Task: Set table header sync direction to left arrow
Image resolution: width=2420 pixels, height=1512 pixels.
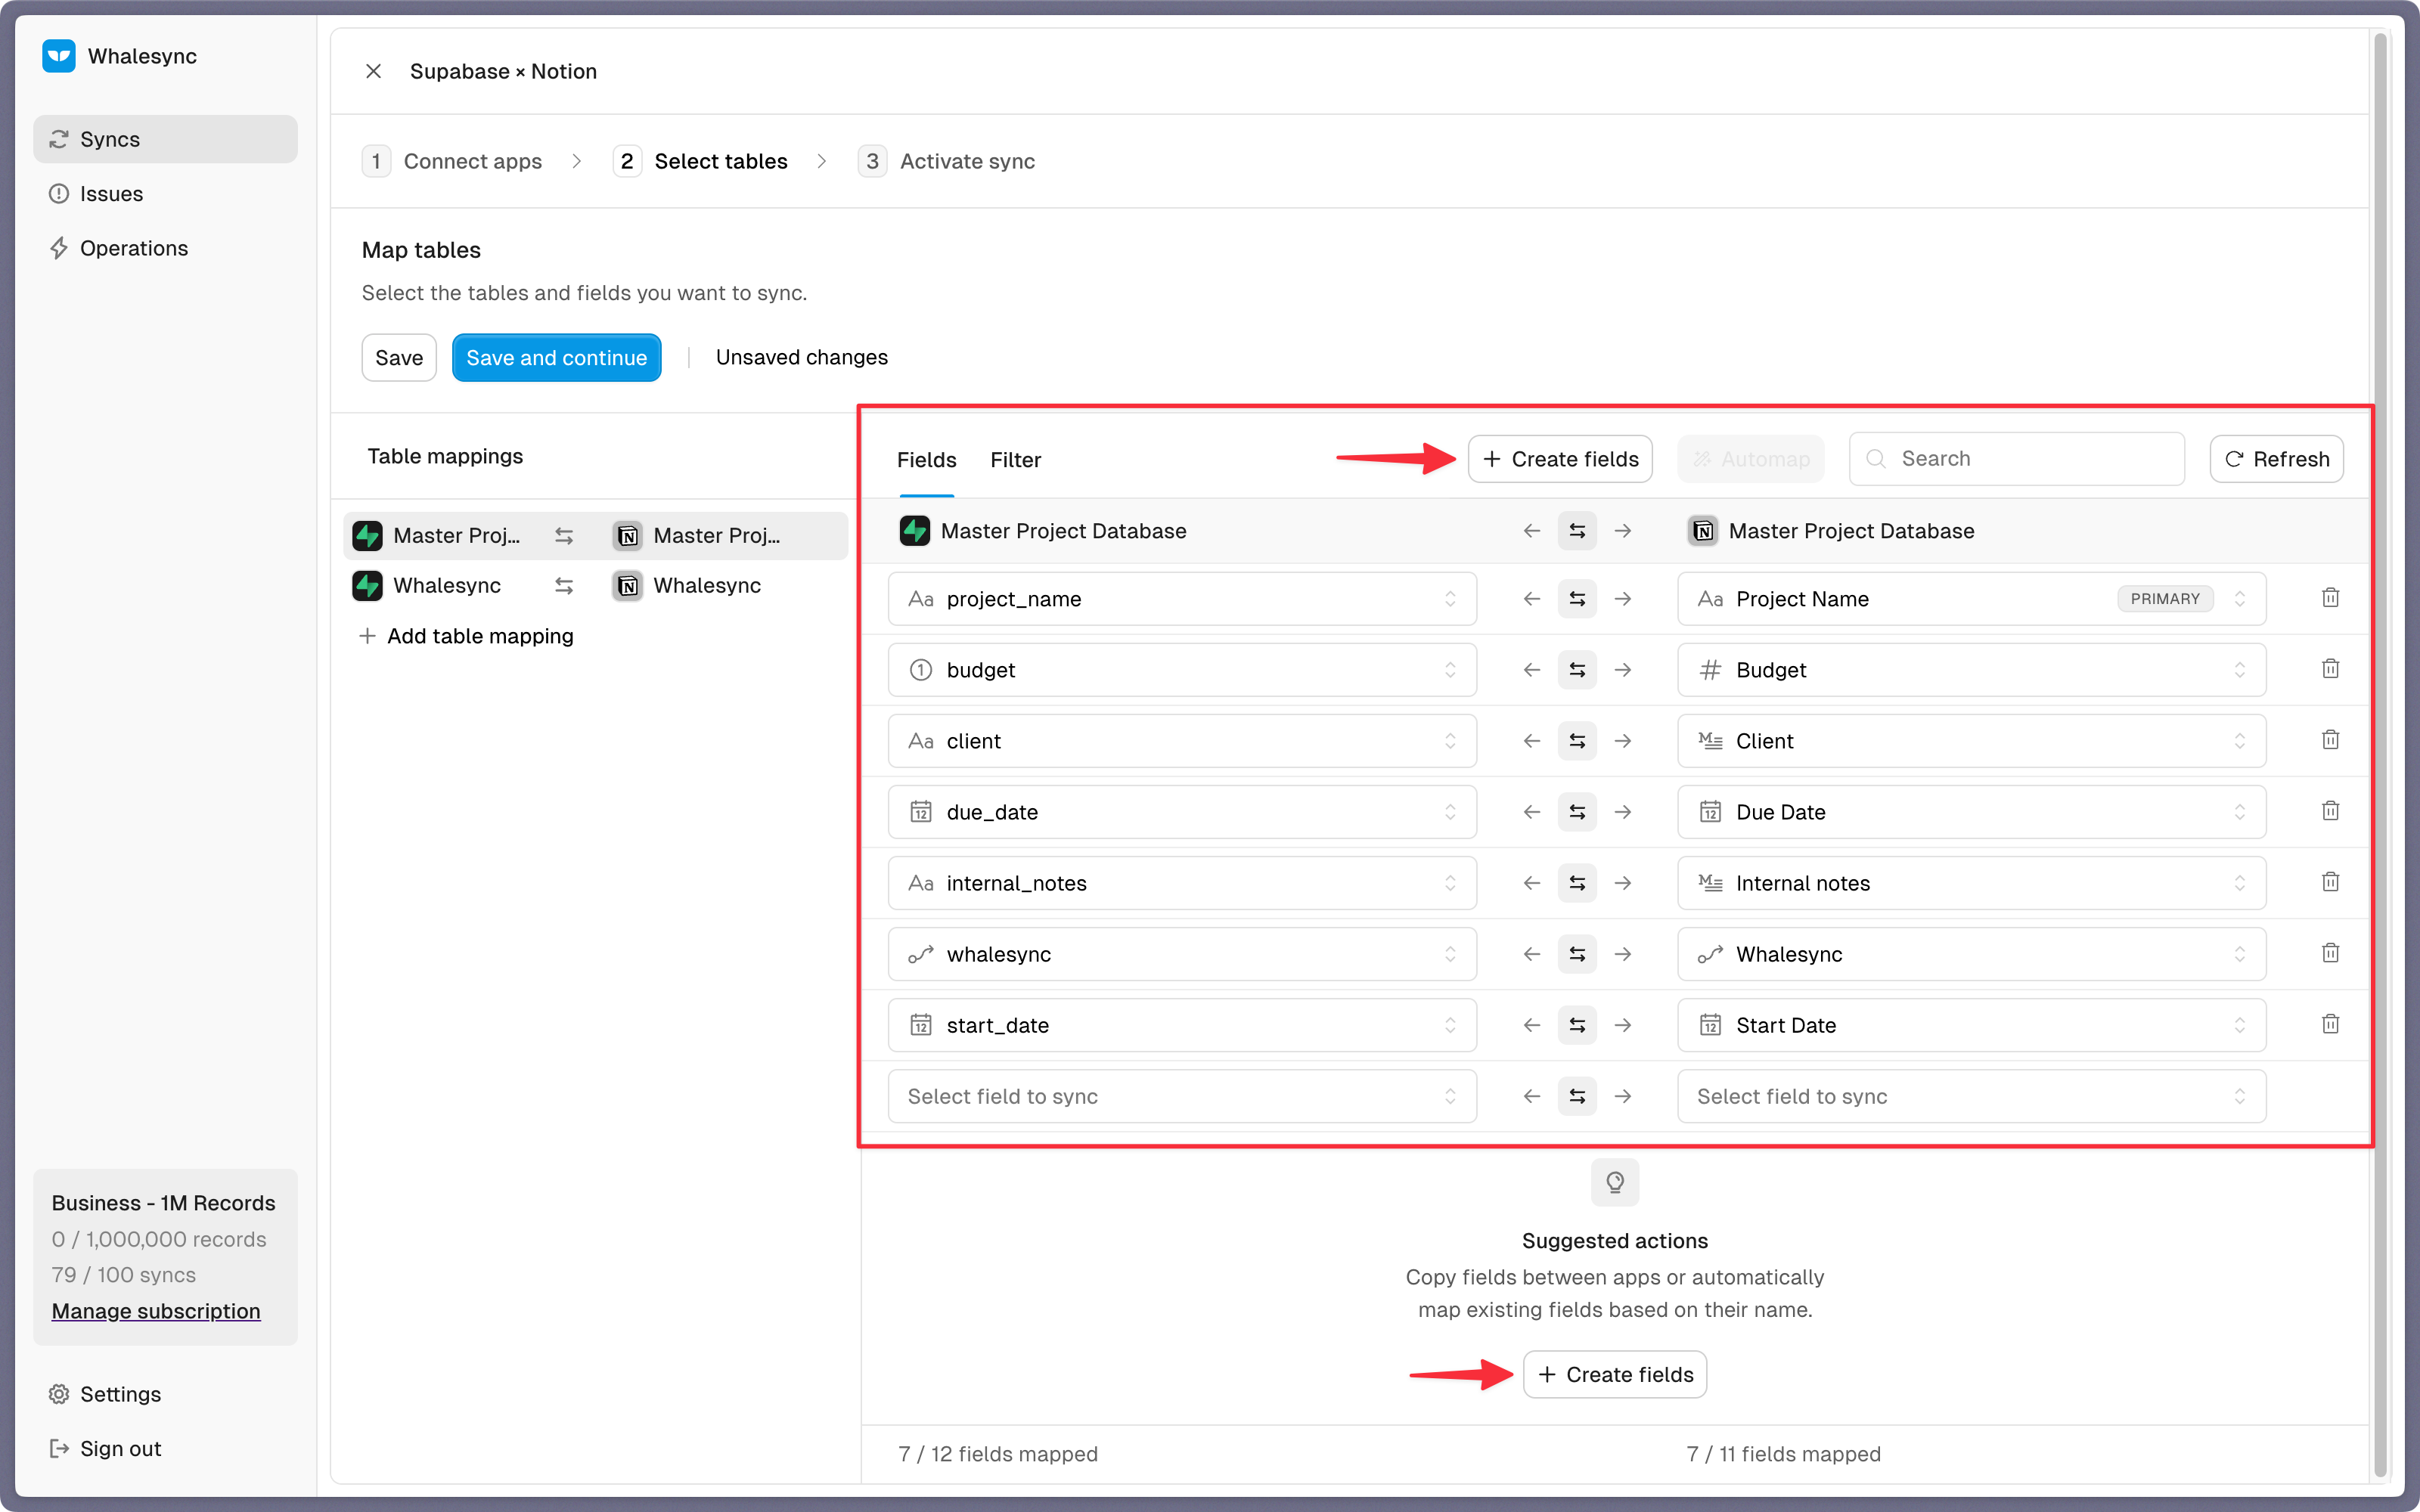Action: click(x=1531, y=531)
